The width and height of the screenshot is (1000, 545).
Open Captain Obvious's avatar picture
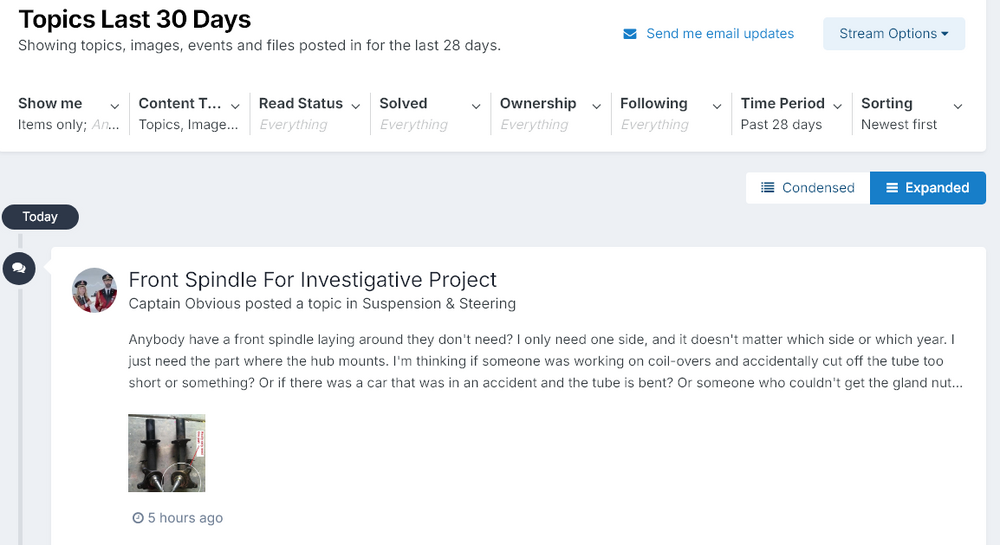coord(94,290)
